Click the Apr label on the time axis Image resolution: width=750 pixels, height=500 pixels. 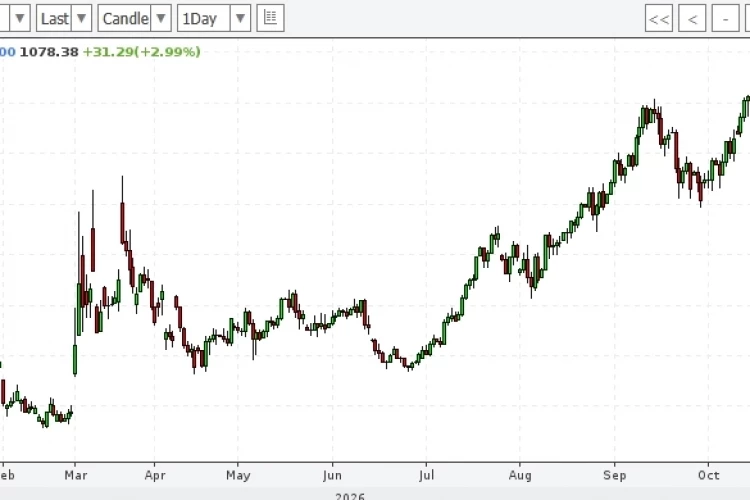[x=155, y=475]
